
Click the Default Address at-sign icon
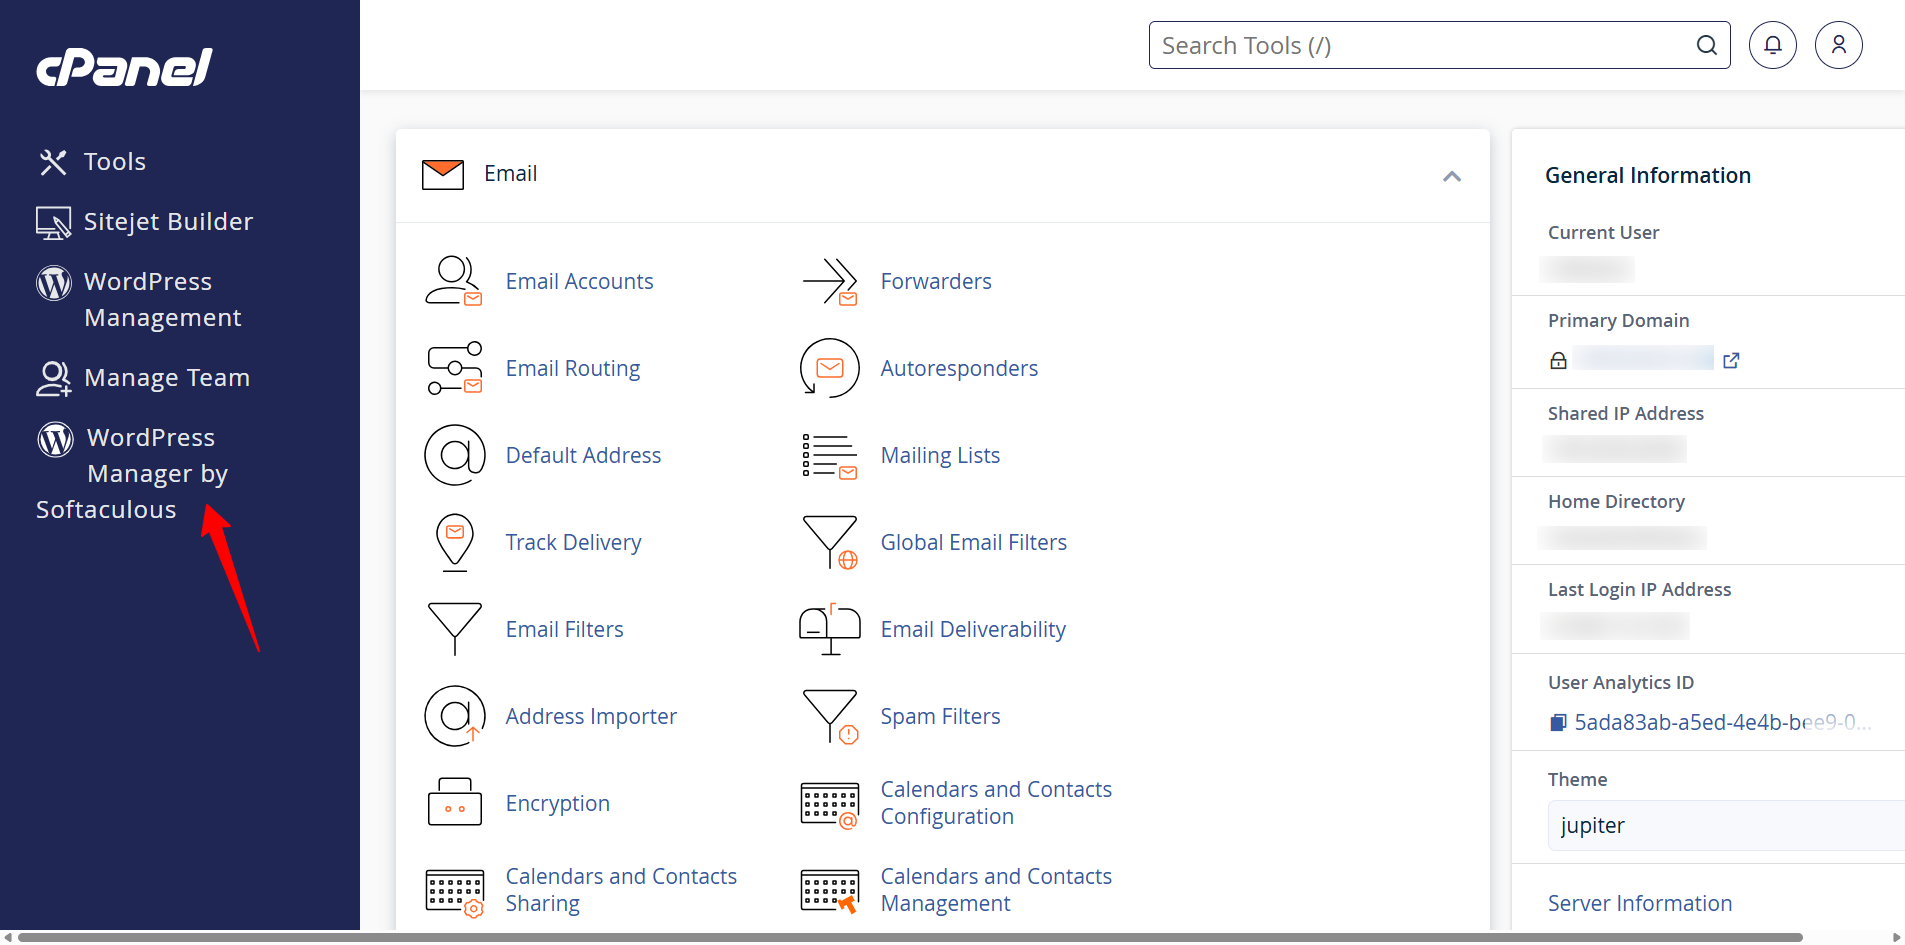click(455, 455)
